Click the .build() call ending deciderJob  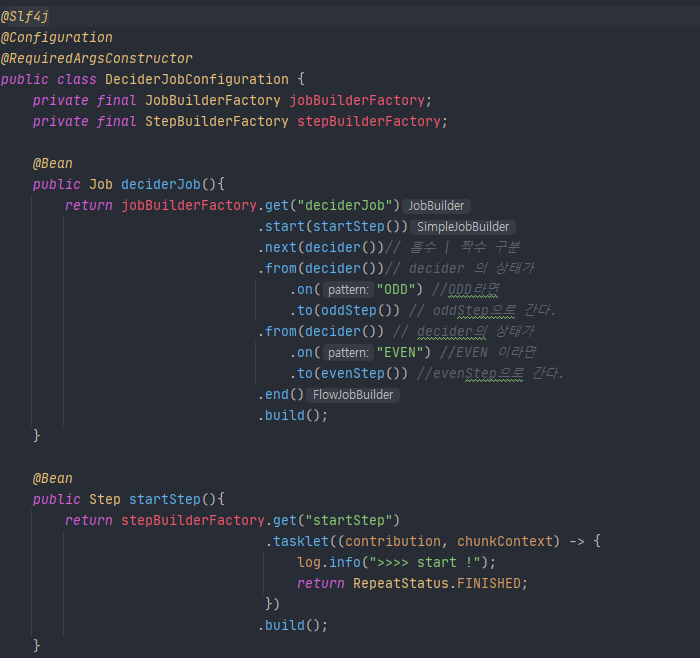[293, 415]
